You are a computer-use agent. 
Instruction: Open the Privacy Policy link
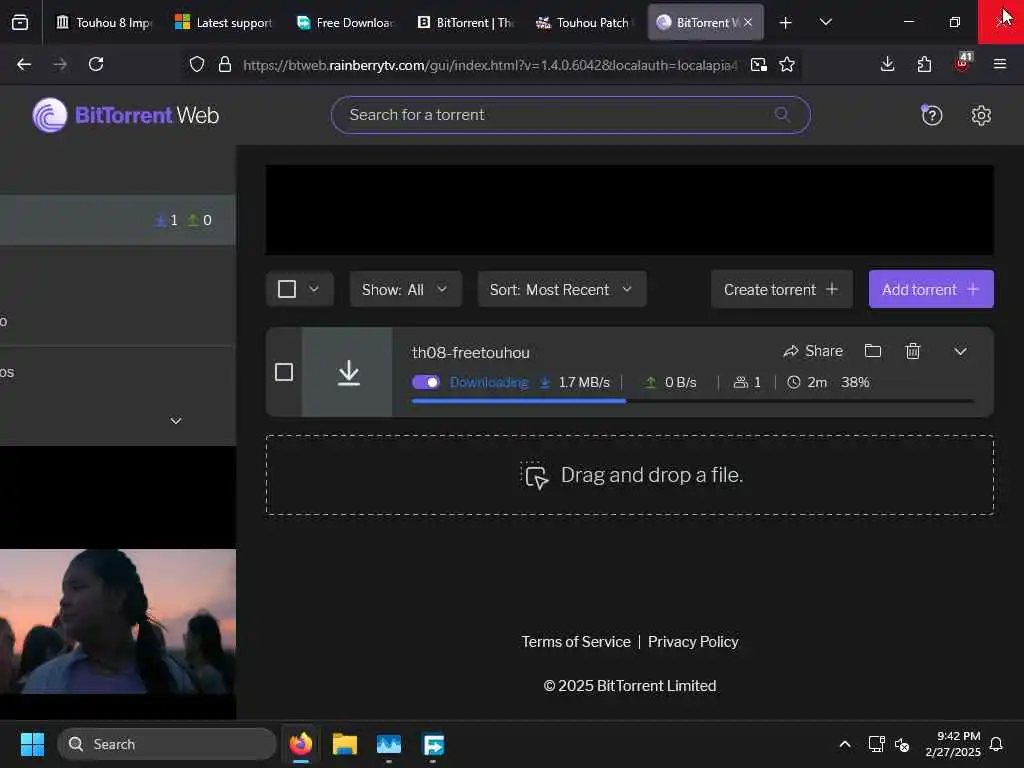pyautogui.click(x=693, y=642)
